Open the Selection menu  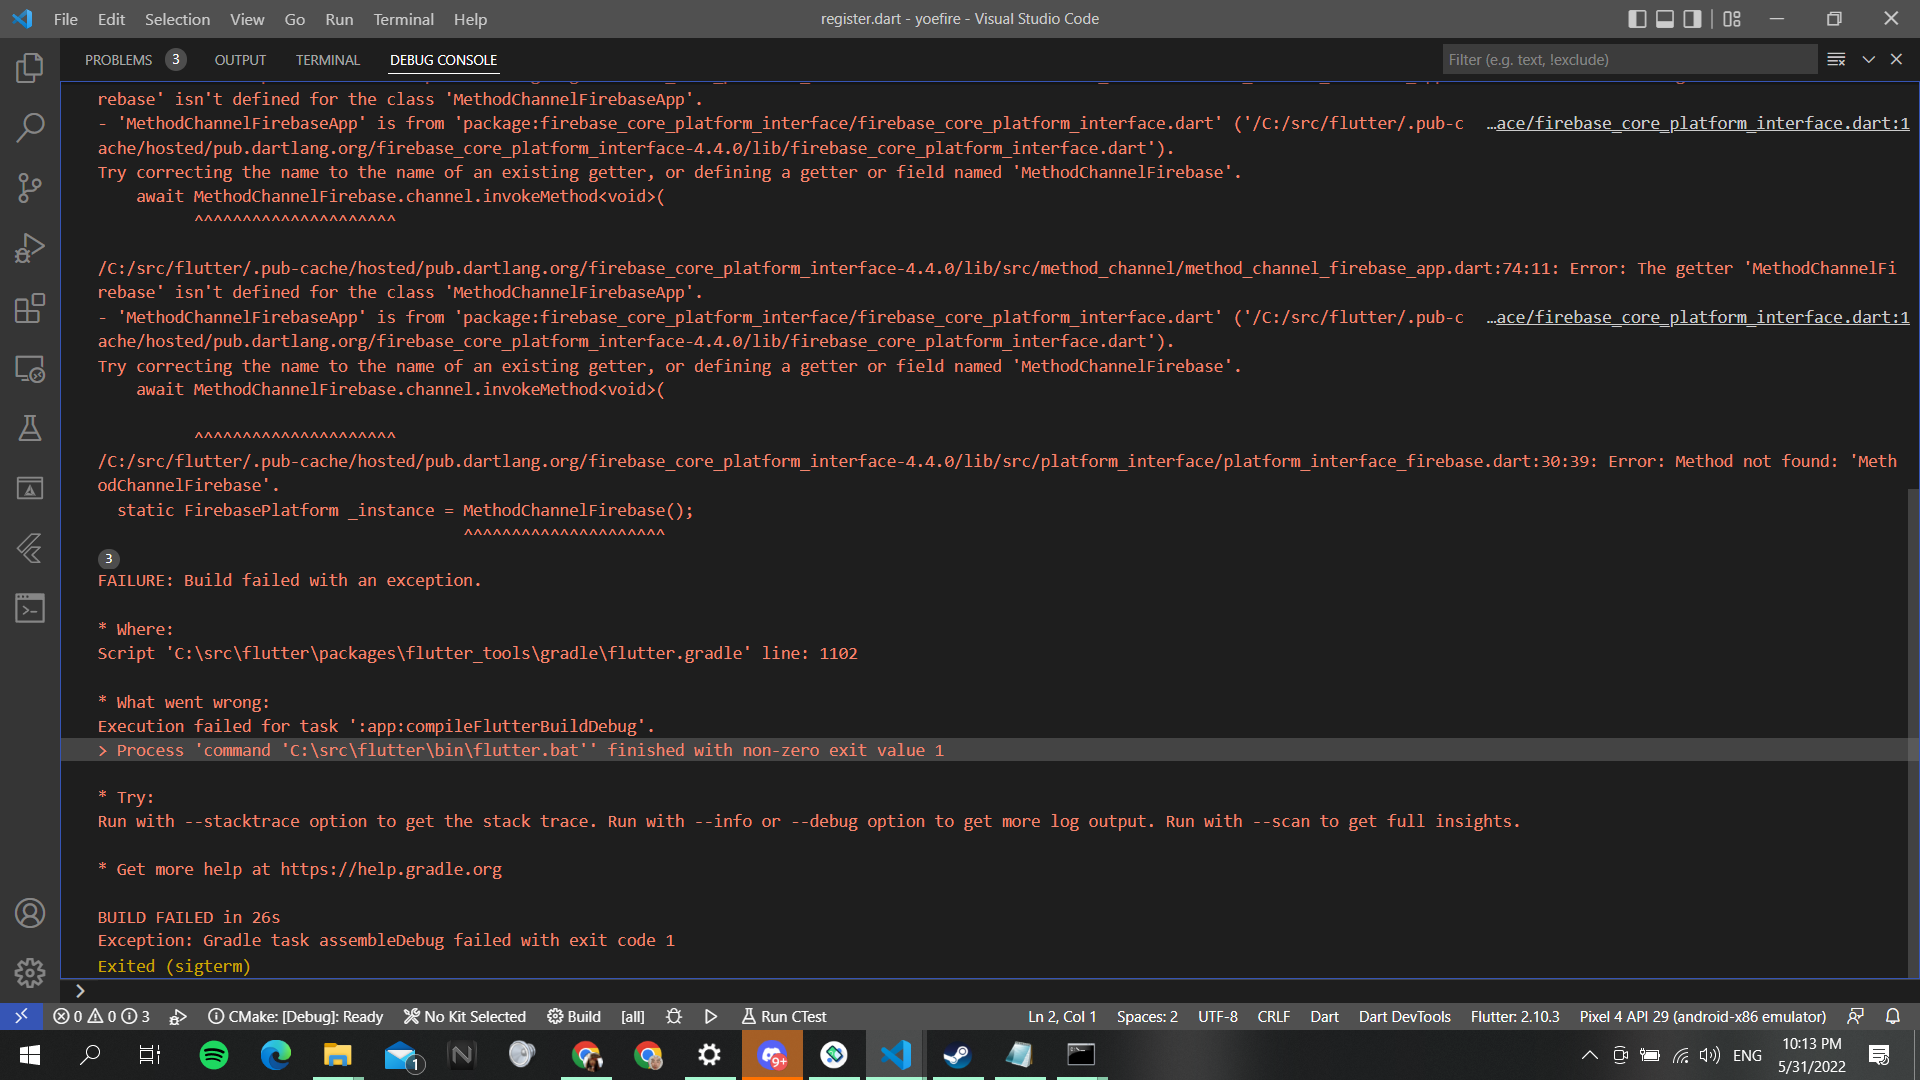click(177, 19)
